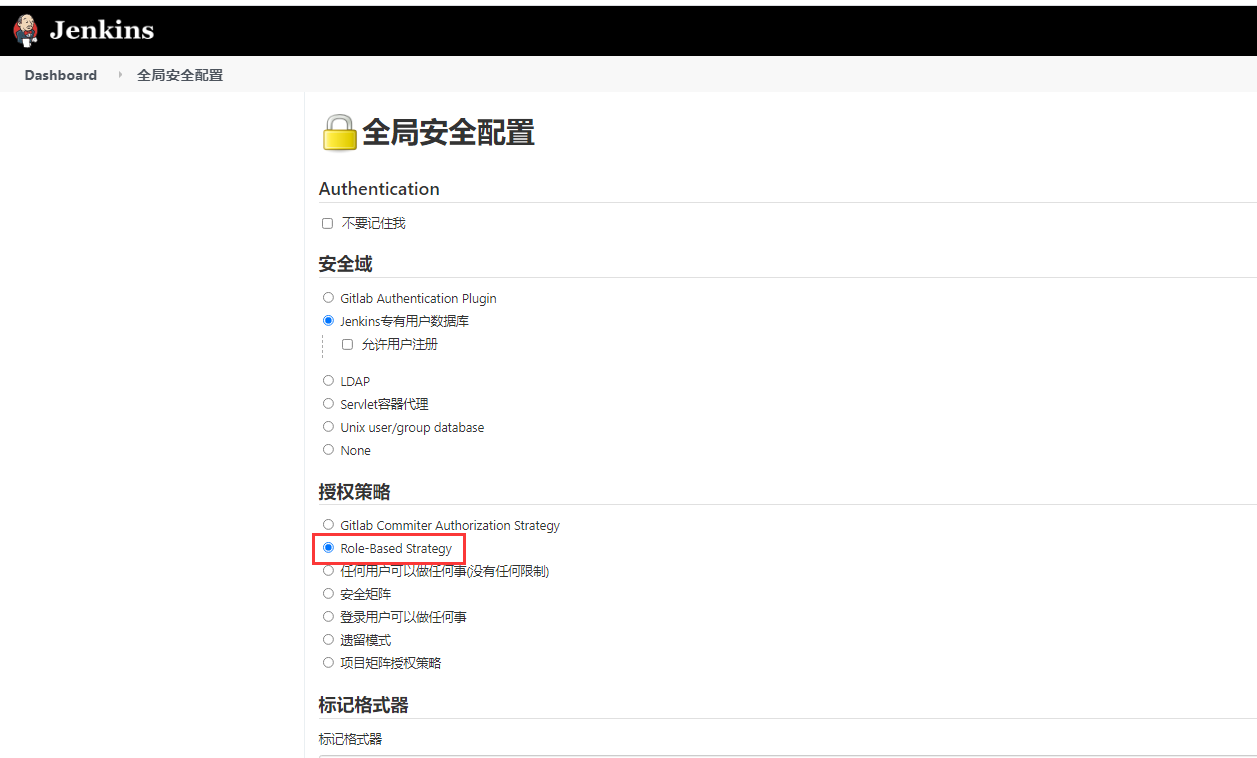Select the Role-Based Strategy radio button
The width and height of the screenshot is (1257, 758).
pyautogui.click(x=328, y=548)
